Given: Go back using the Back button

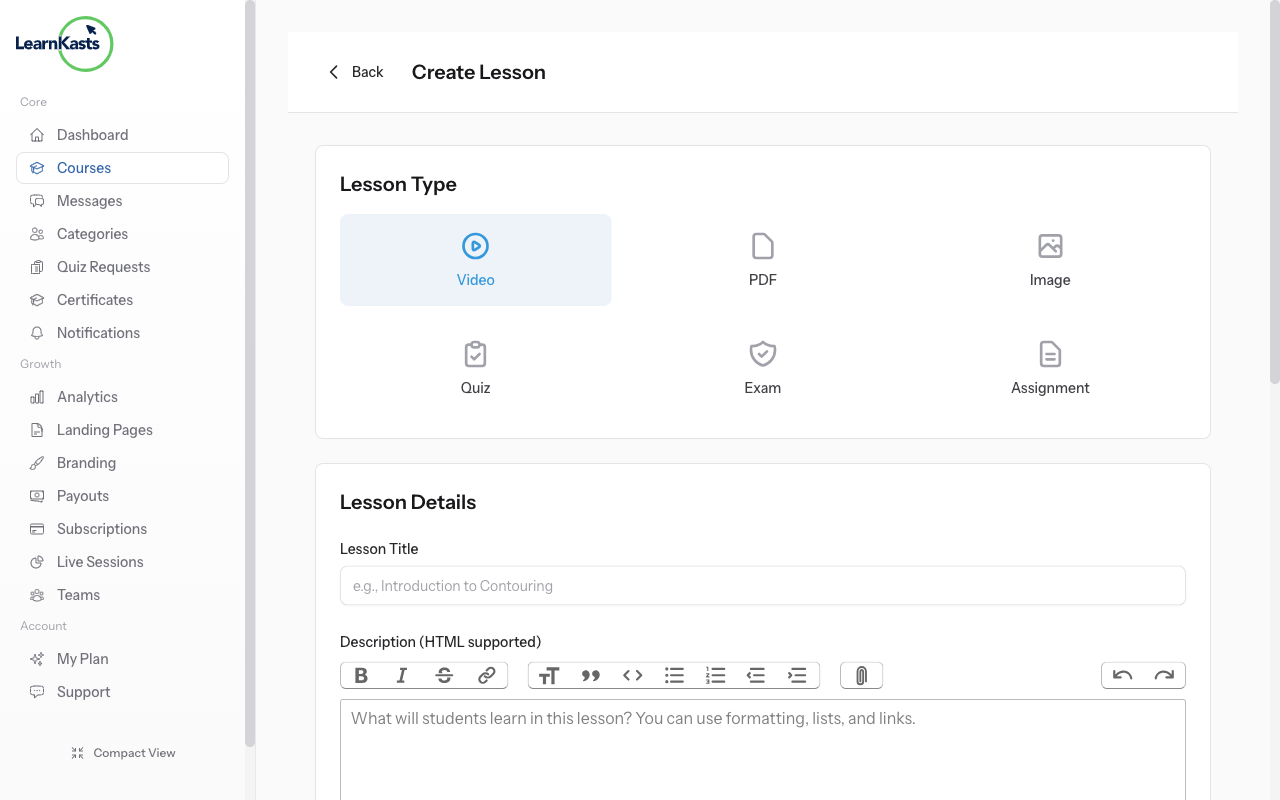Looking at the screenshot, I should coord(355,71).
